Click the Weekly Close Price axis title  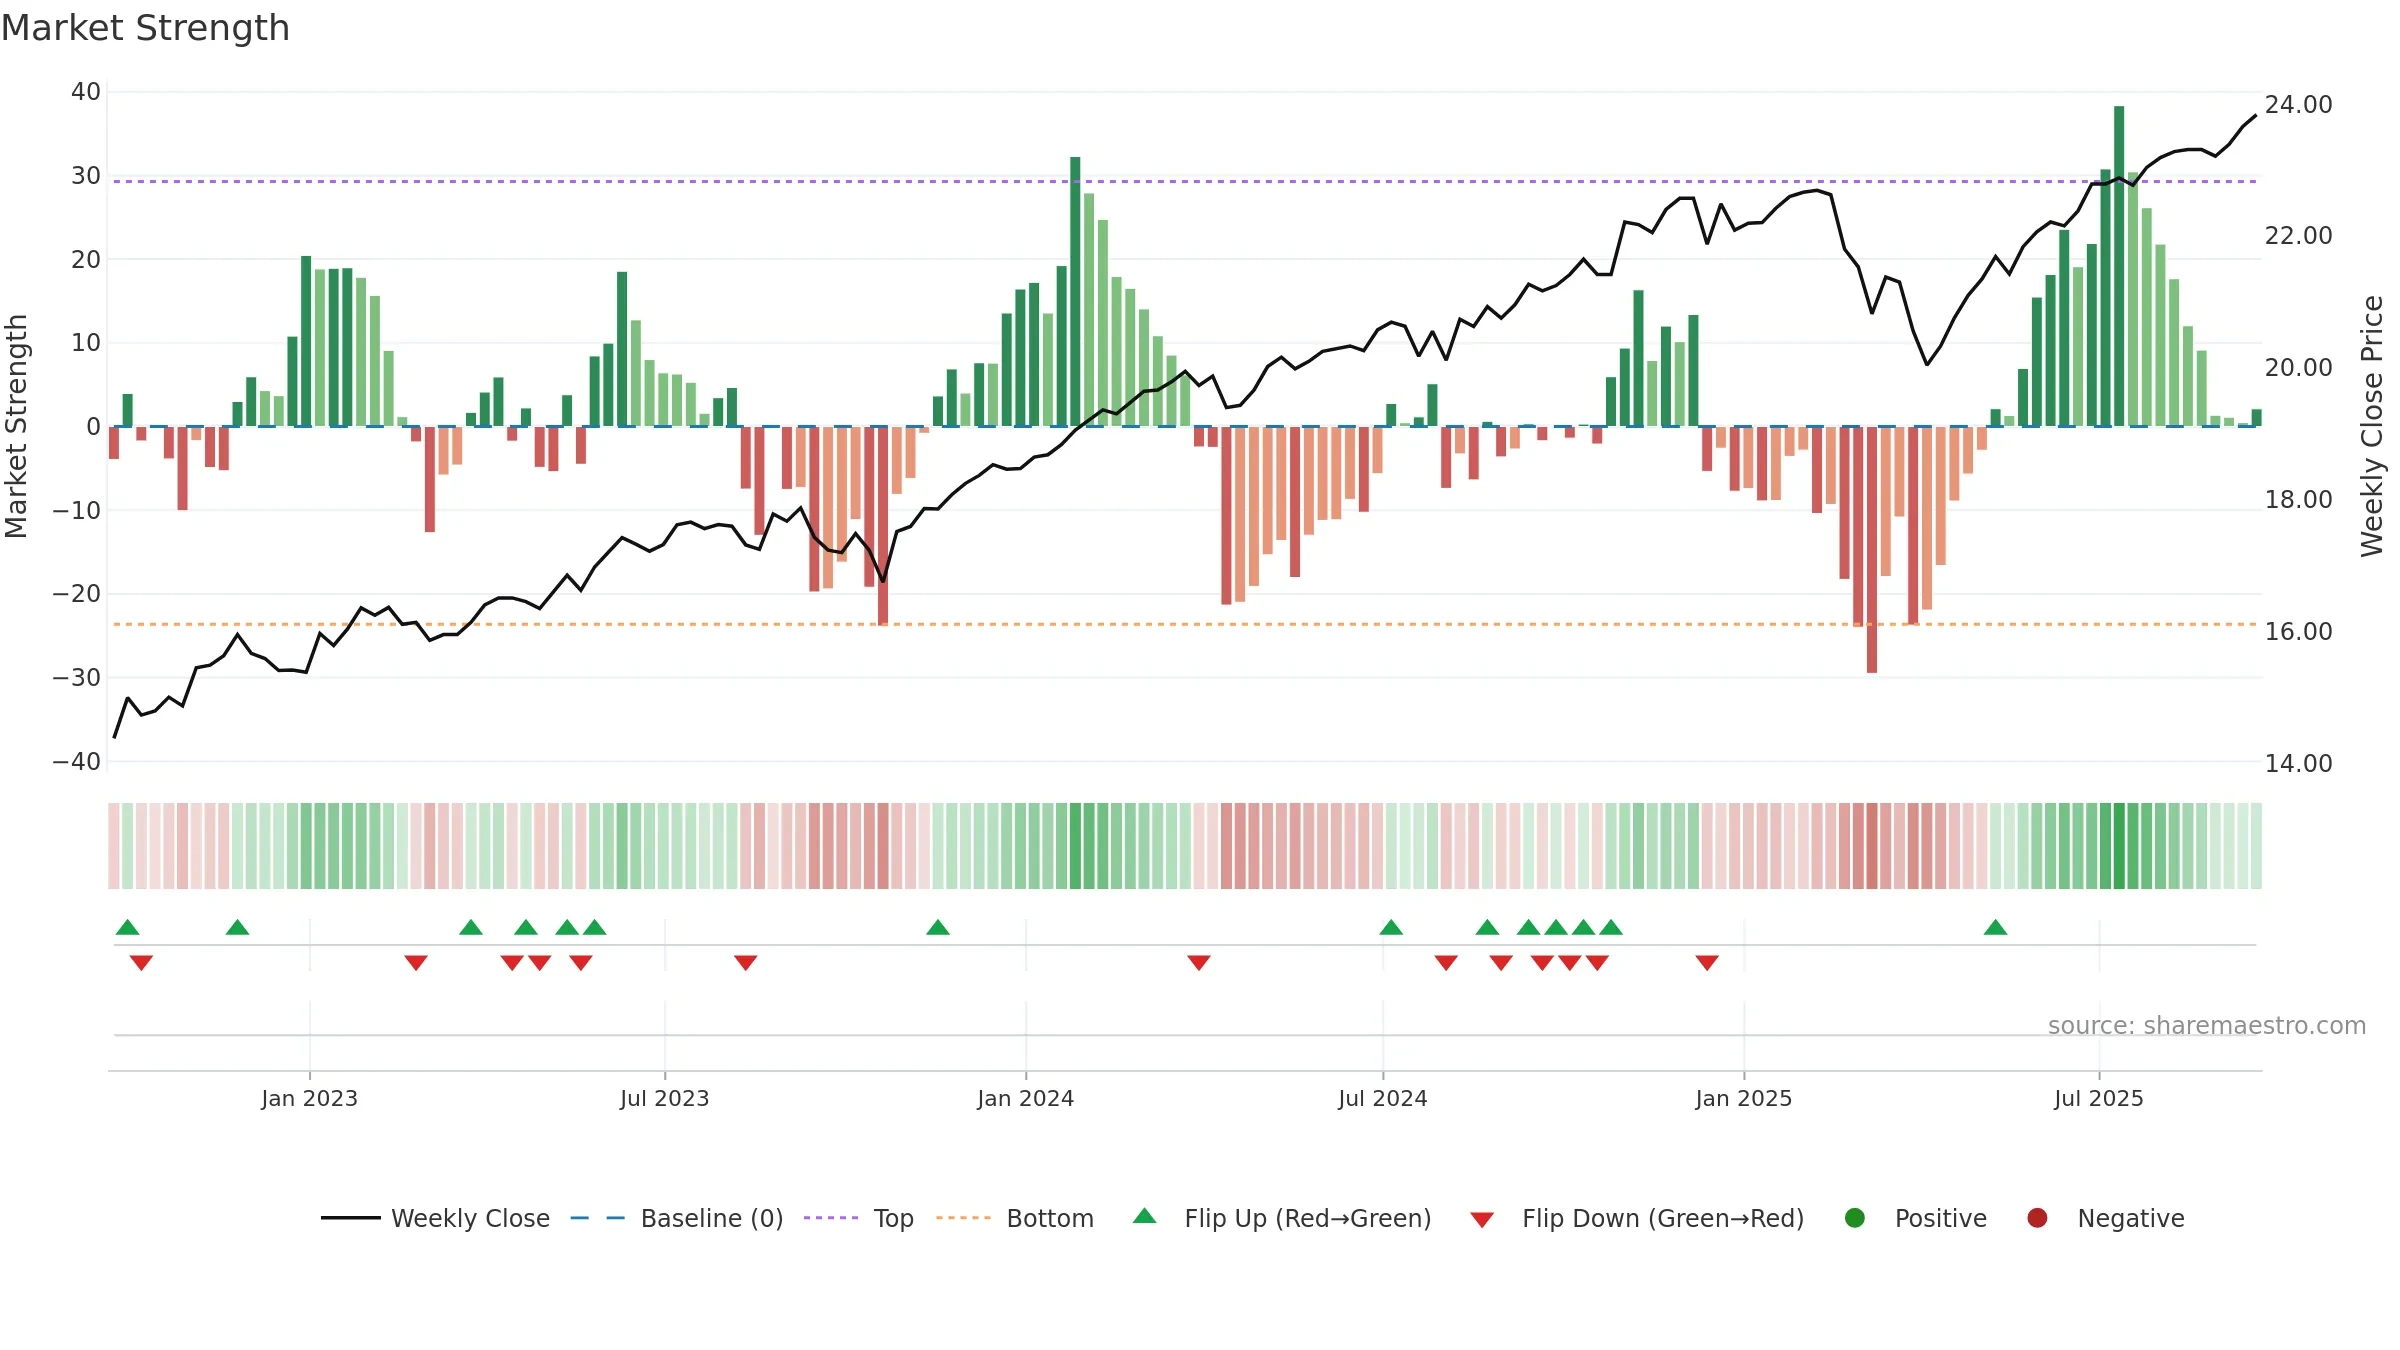click(x=2372, y=426)
